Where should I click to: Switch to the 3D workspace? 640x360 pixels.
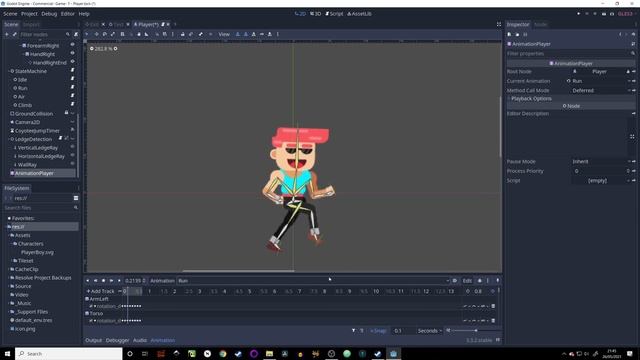pos(316,14)
